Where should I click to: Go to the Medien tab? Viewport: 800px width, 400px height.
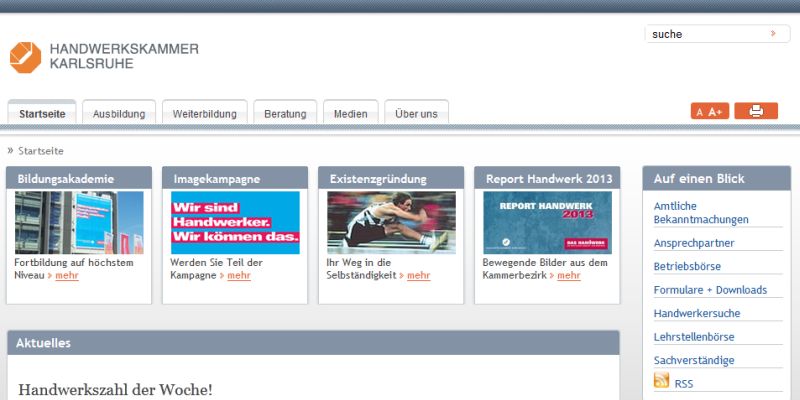coord(351,112)
